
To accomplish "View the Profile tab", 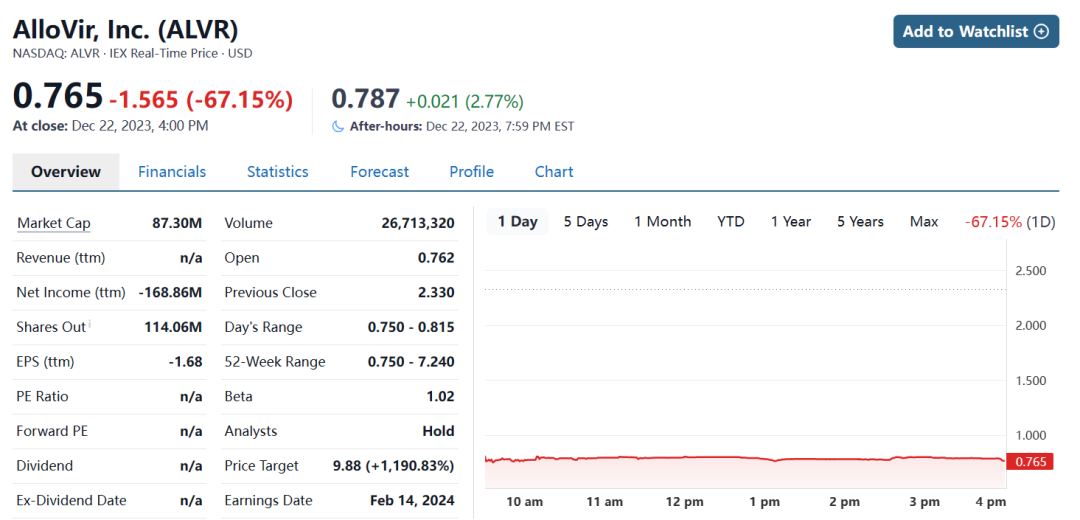I will tap(471, 172).
